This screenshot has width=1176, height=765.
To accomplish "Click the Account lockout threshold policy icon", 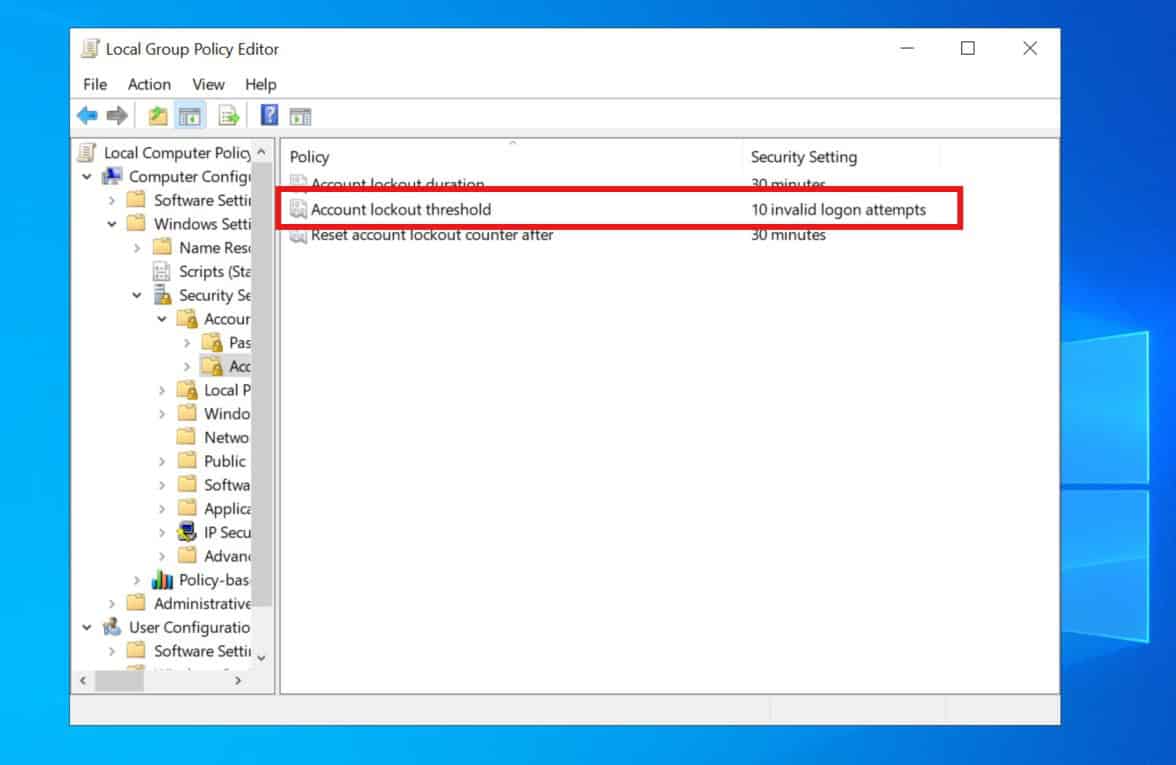I will click(298, 209).
